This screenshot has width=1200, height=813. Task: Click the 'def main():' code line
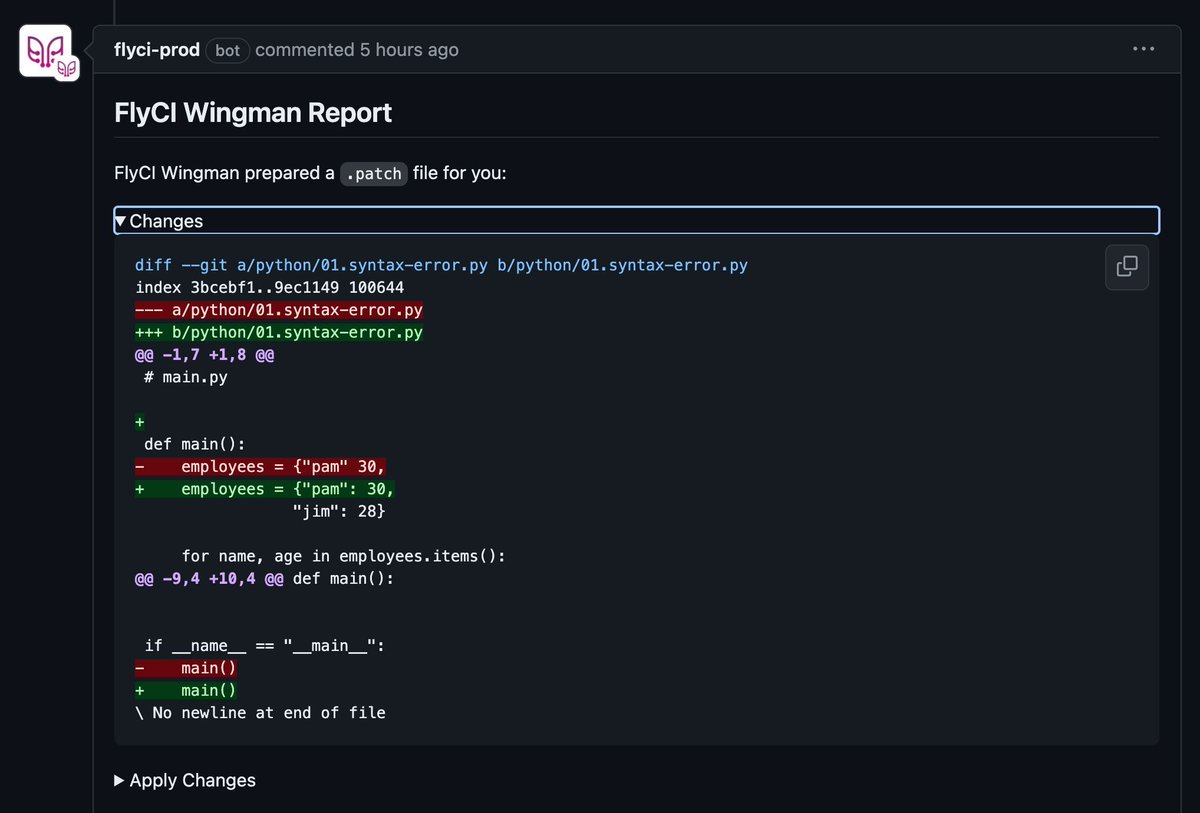195,444
